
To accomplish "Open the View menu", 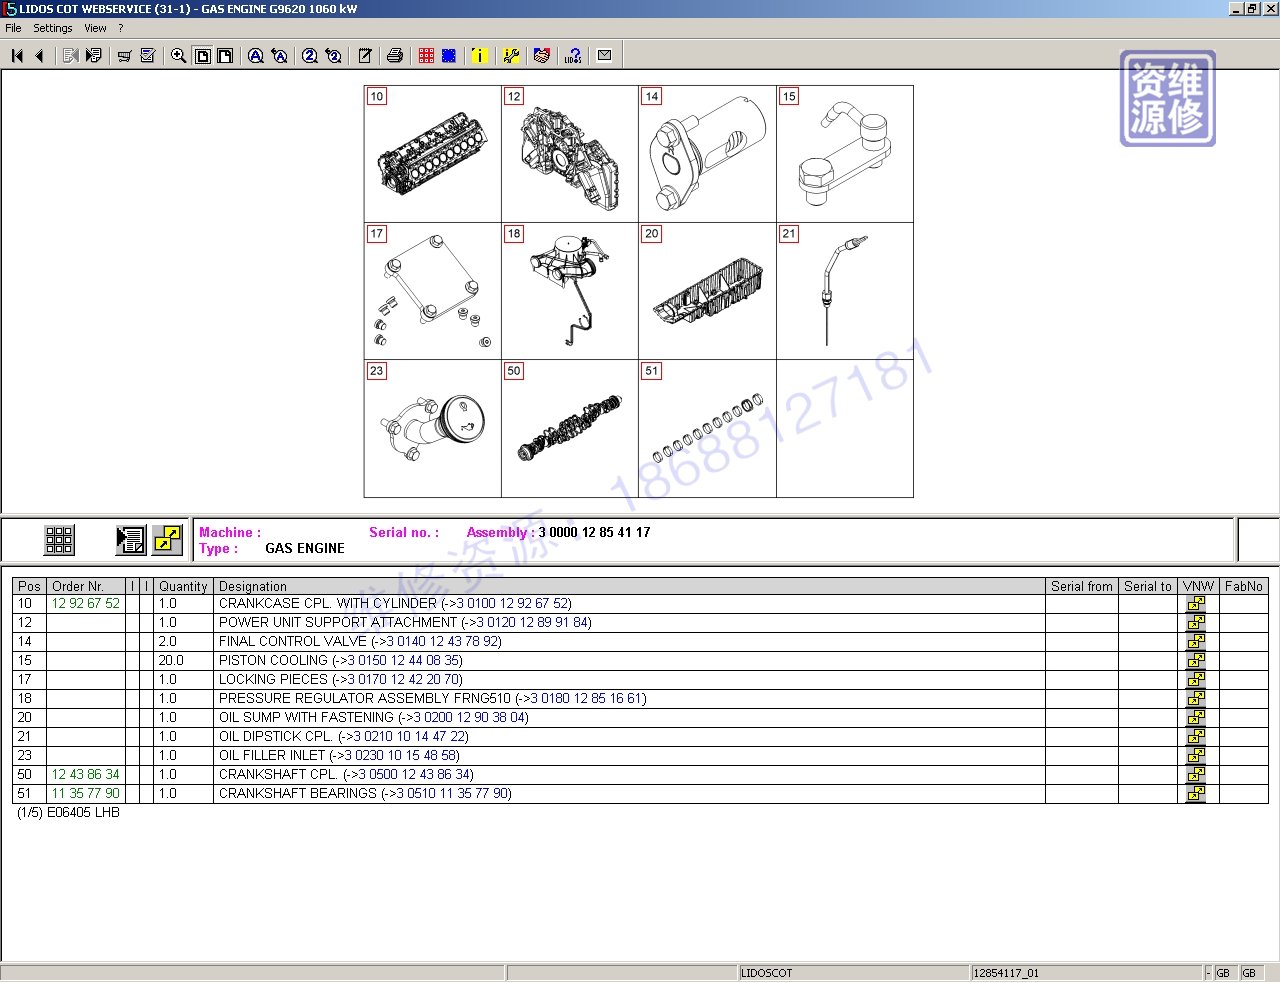I will pos(95,28).
